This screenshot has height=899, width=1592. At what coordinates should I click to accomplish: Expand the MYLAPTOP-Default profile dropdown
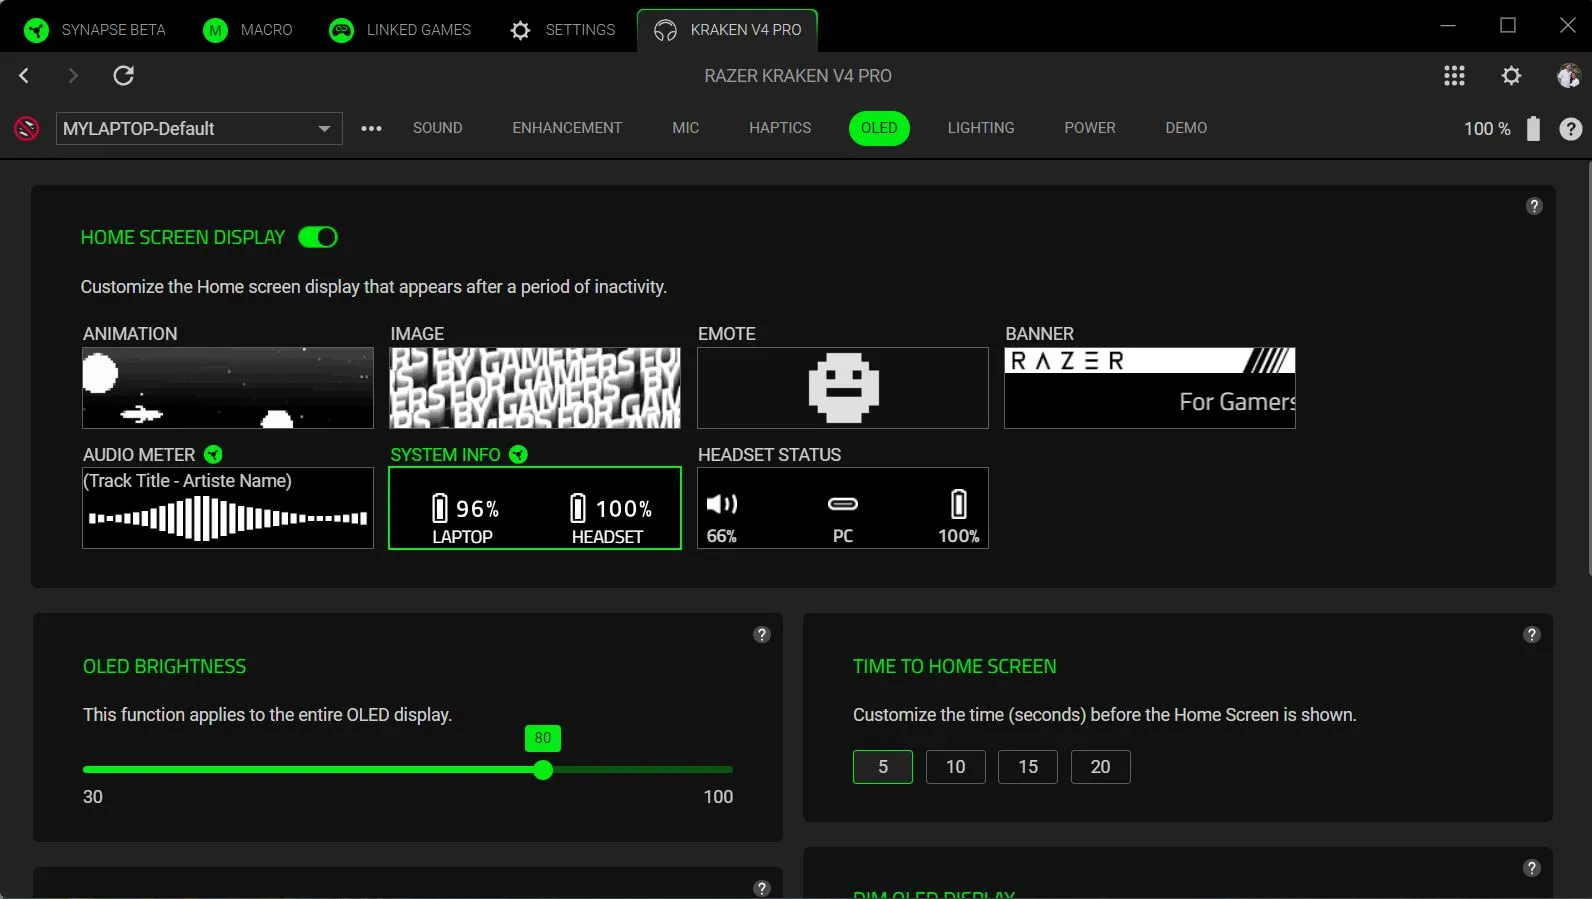[323, 129]
